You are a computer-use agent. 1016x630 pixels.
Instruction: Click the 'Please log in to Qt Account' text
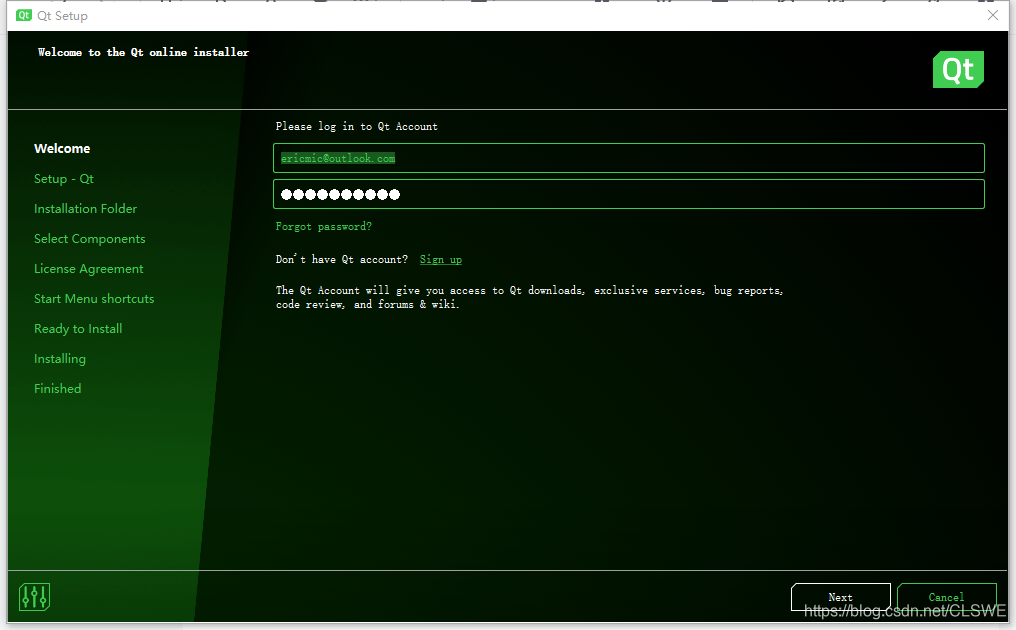(356, 126)
